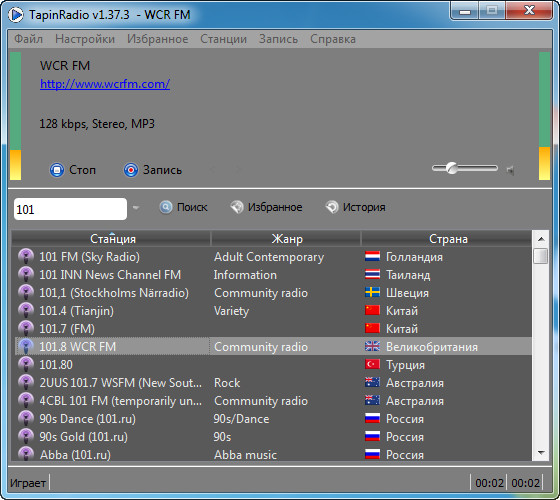The height and width of the screenshot is (500, 560).
Task: Sort the list by the Жанр column header
Action: (286, 239)
